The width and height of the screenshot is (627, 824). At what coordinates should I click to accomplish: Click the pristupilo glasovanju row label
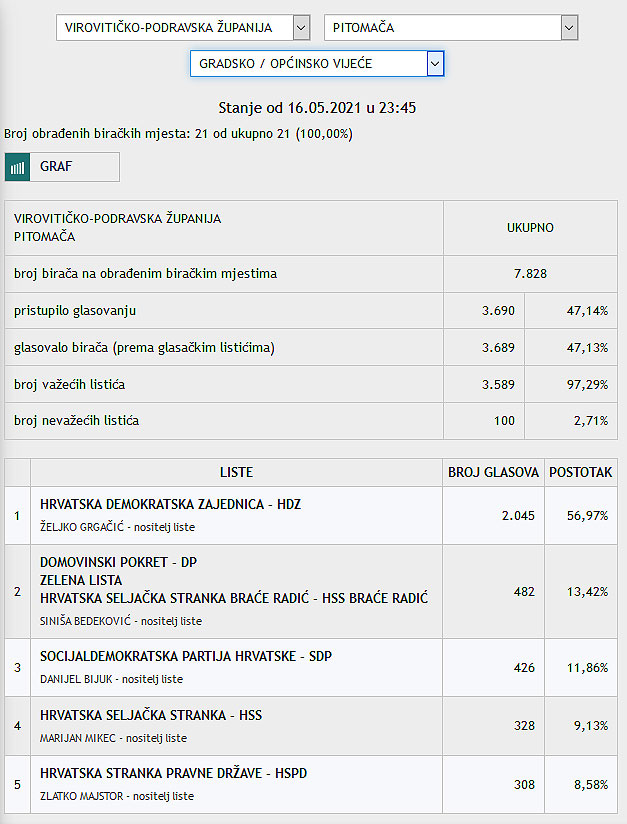[x=75, y=311]
